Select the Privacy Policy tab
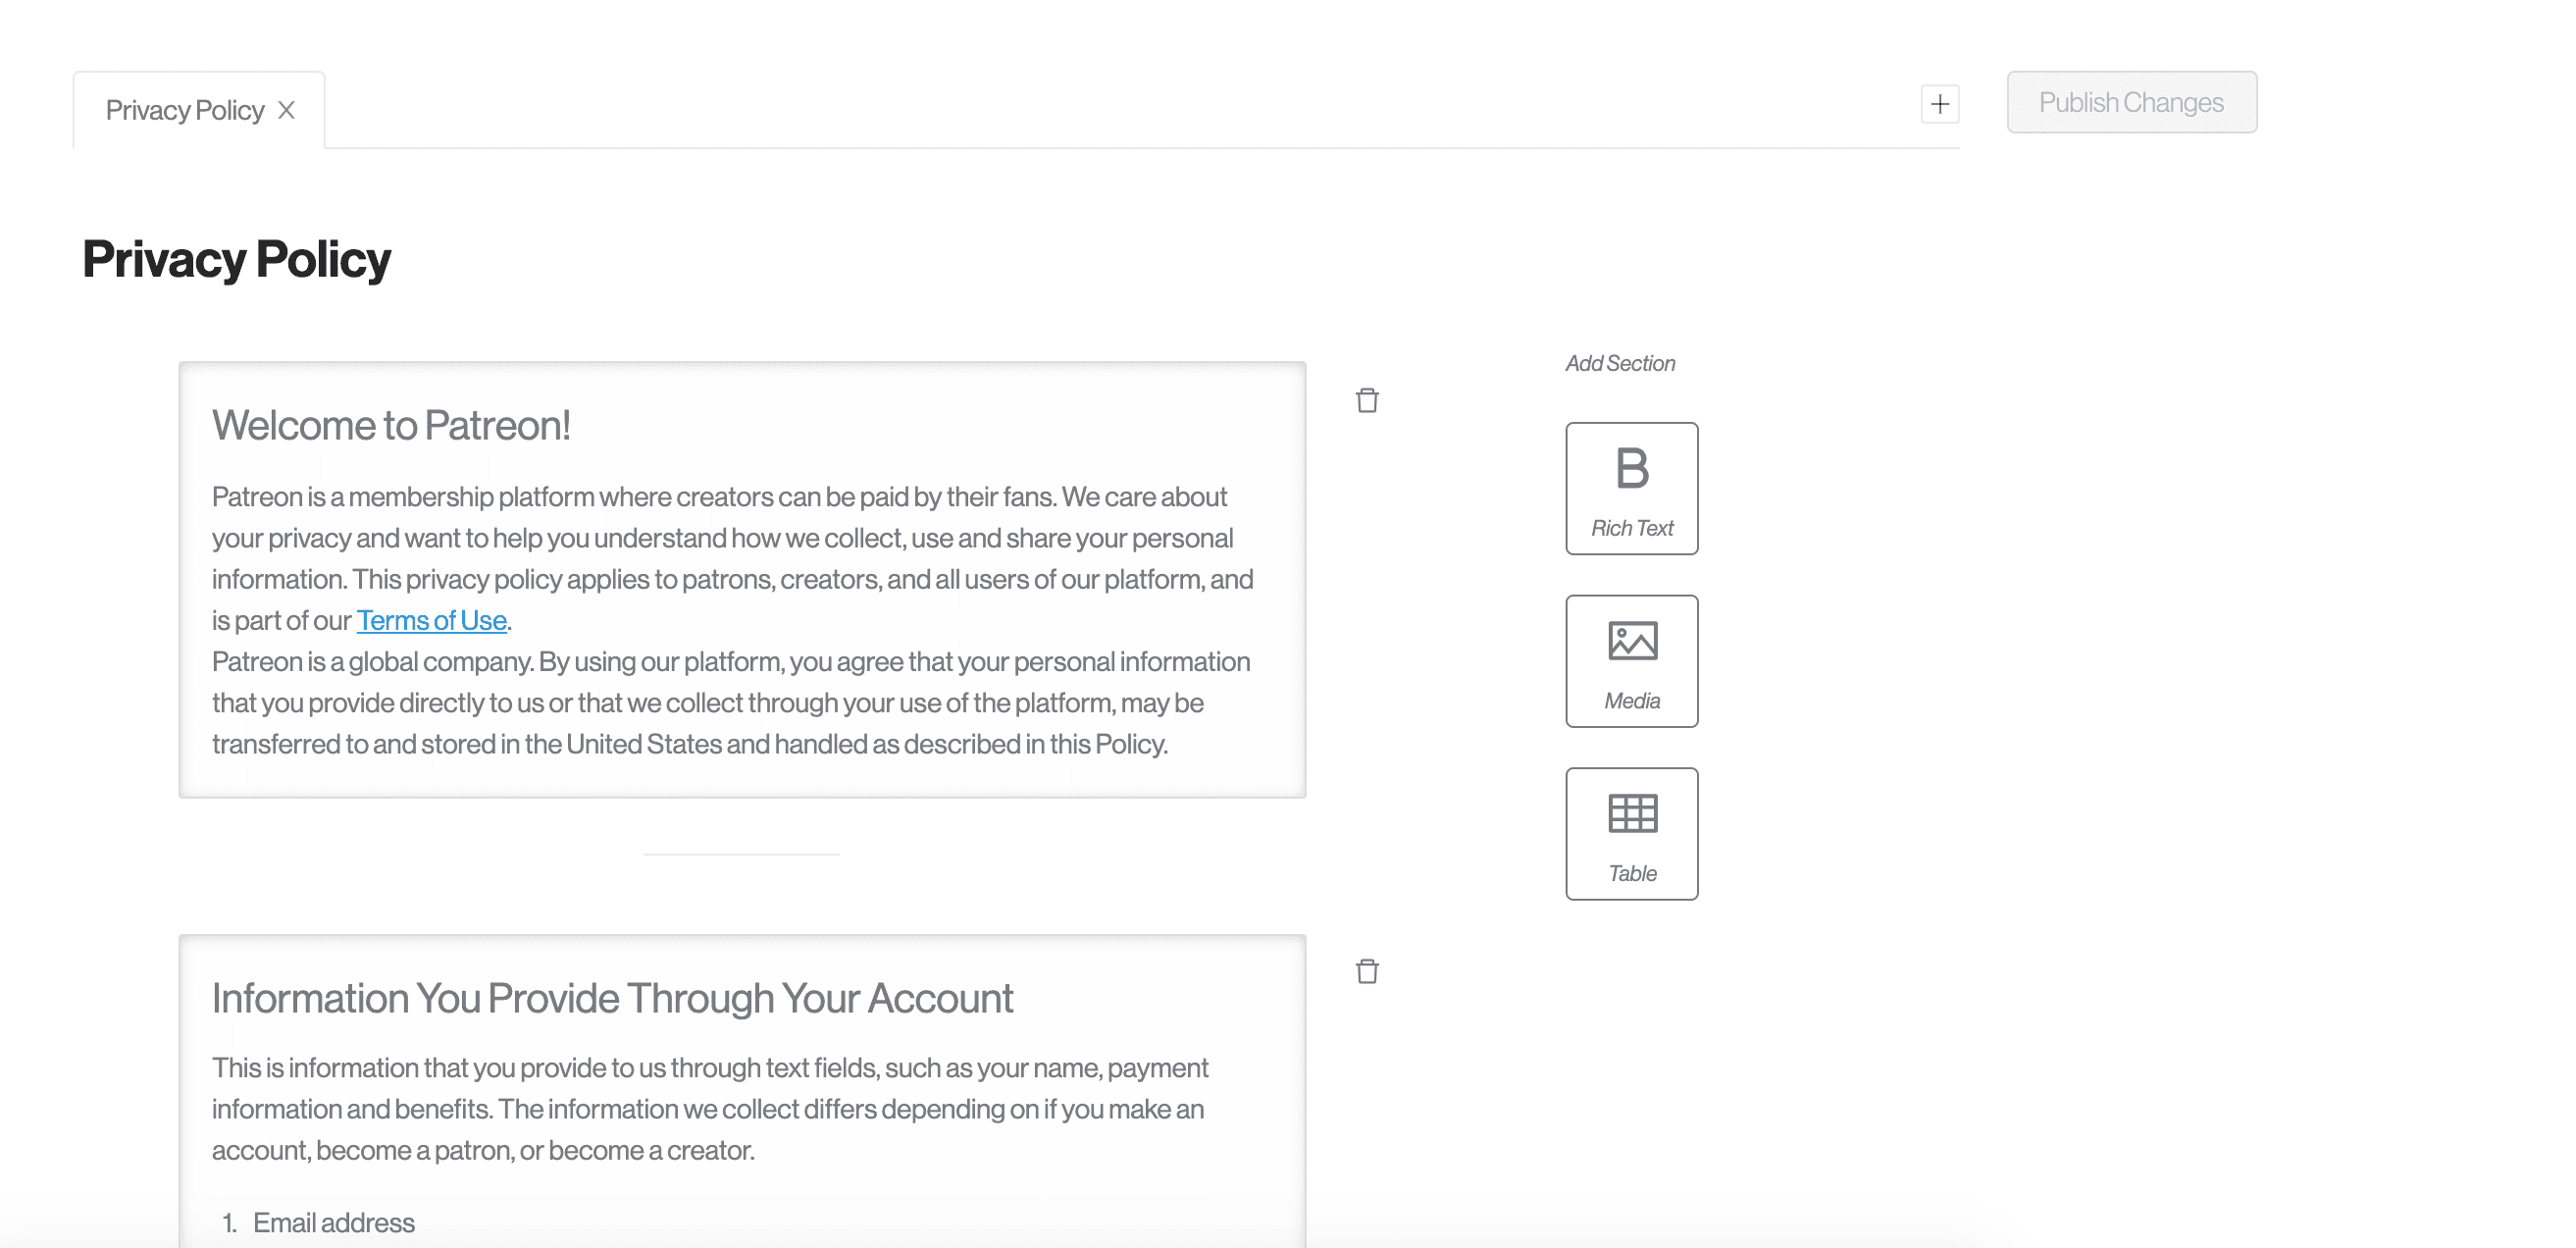 [x=184, y=110]
